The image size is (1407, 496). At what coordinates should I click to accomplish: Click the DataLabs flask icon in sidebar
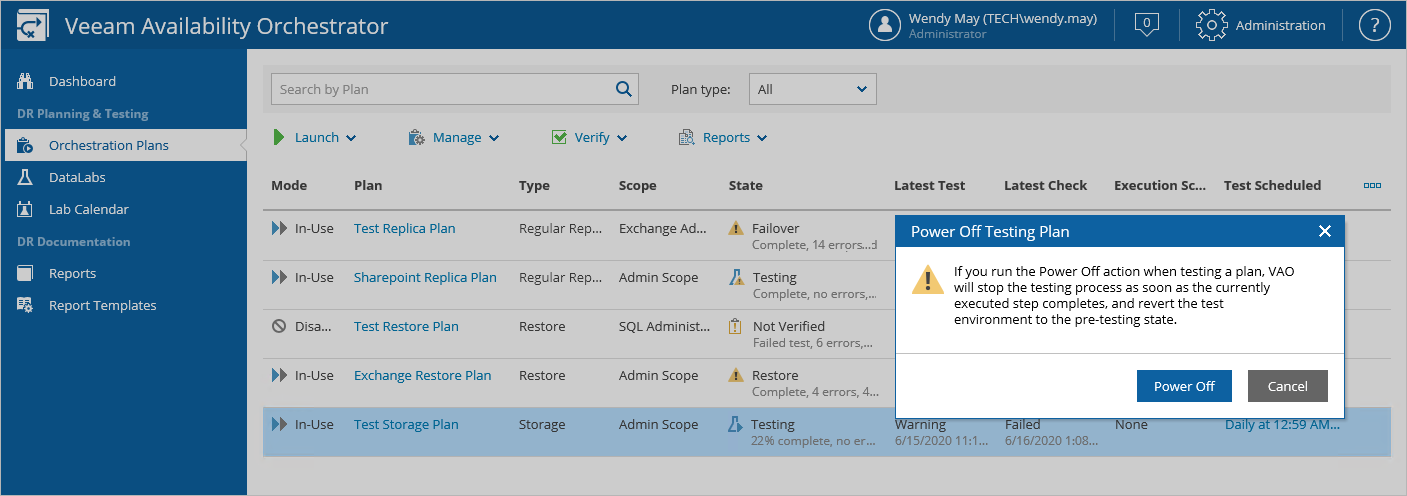(x=26, y=177)
